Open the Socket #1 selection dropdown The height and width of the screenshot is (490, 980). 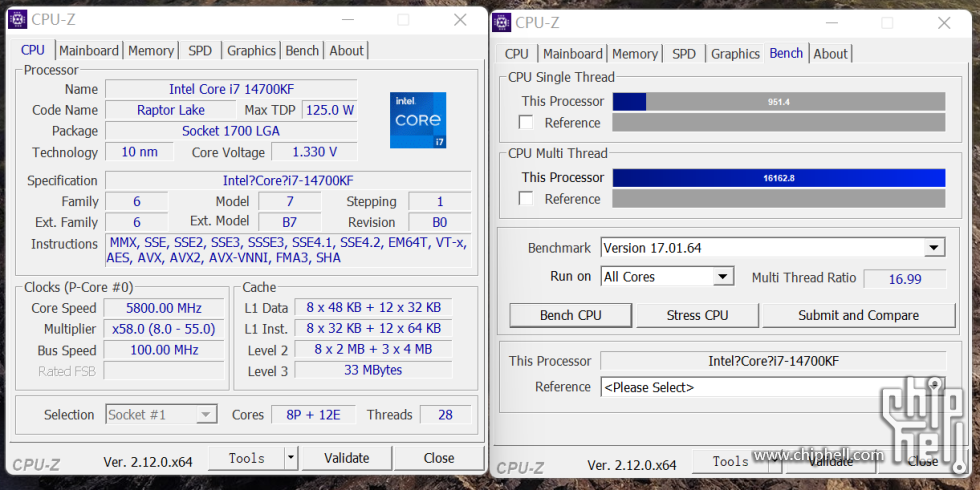[205, 414]
